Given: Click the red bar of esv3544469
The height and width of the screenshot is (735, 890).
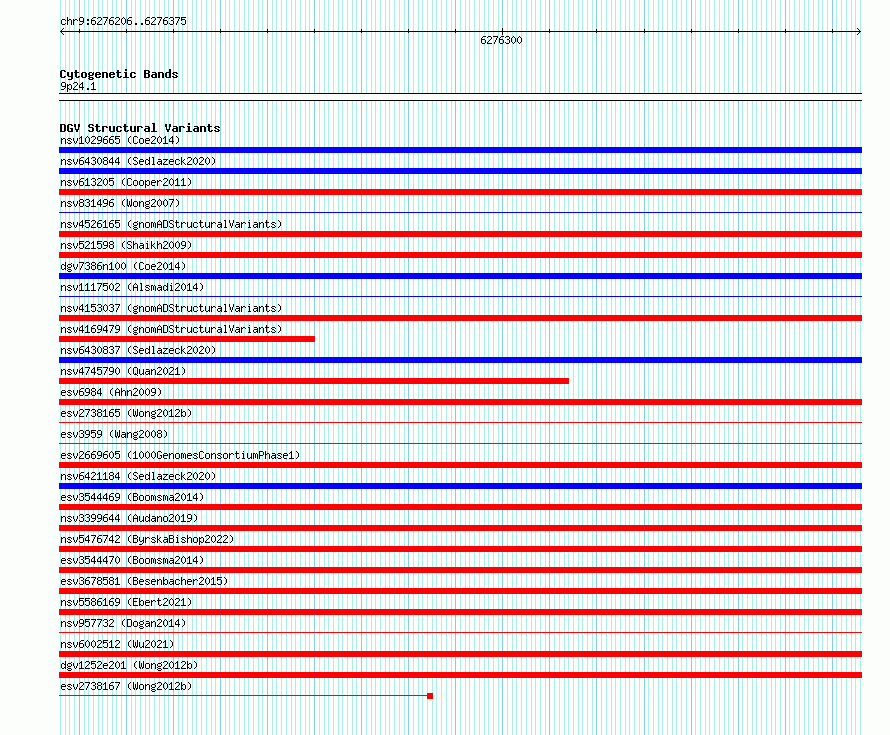Looking at the screenshot, I should tap(460, 507).
